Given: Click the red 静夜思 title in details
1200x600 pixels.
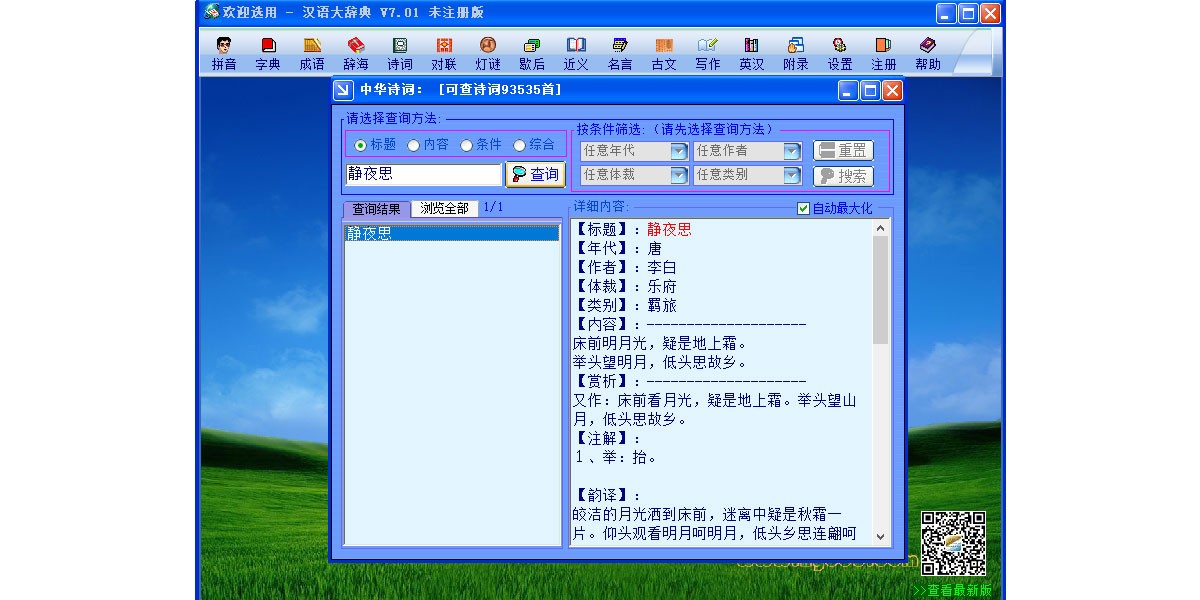Looking at the screenshot, I should (x=669, y=230).
